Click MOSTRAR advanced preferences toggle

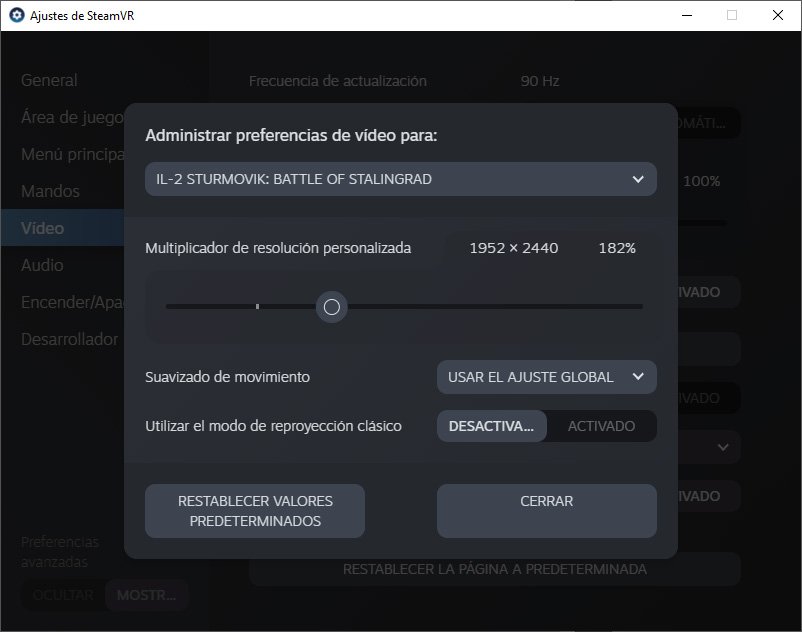coord(147,595)
